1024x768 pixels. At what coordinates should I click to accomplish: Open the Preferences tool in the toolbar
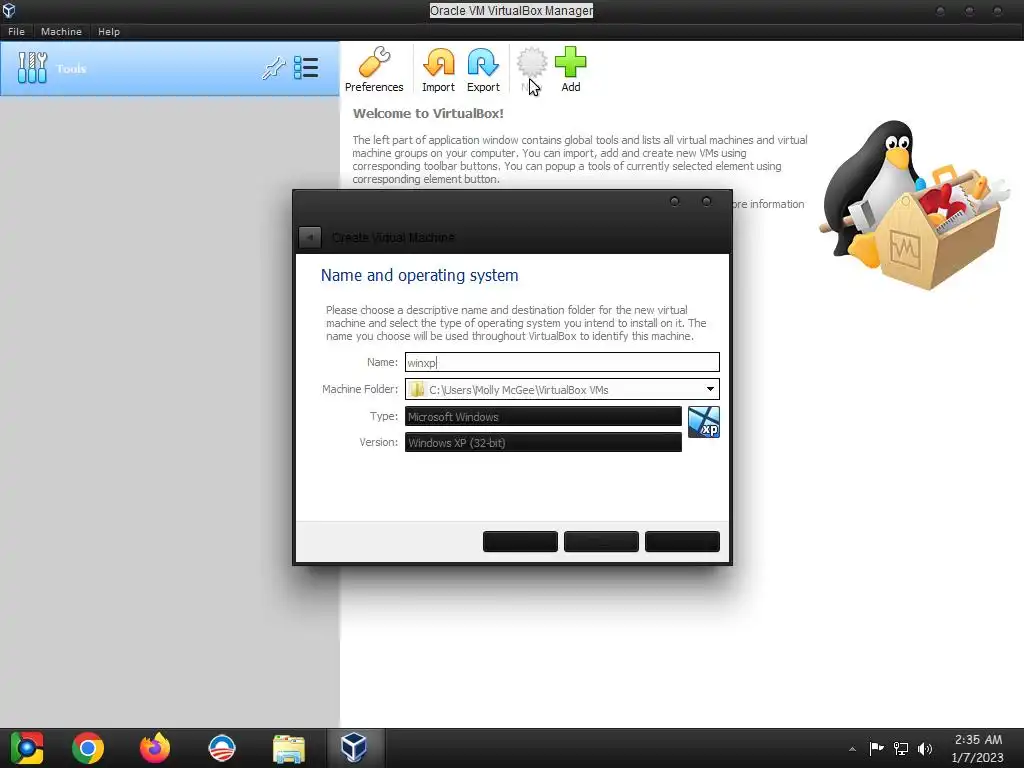coord(374,69)
